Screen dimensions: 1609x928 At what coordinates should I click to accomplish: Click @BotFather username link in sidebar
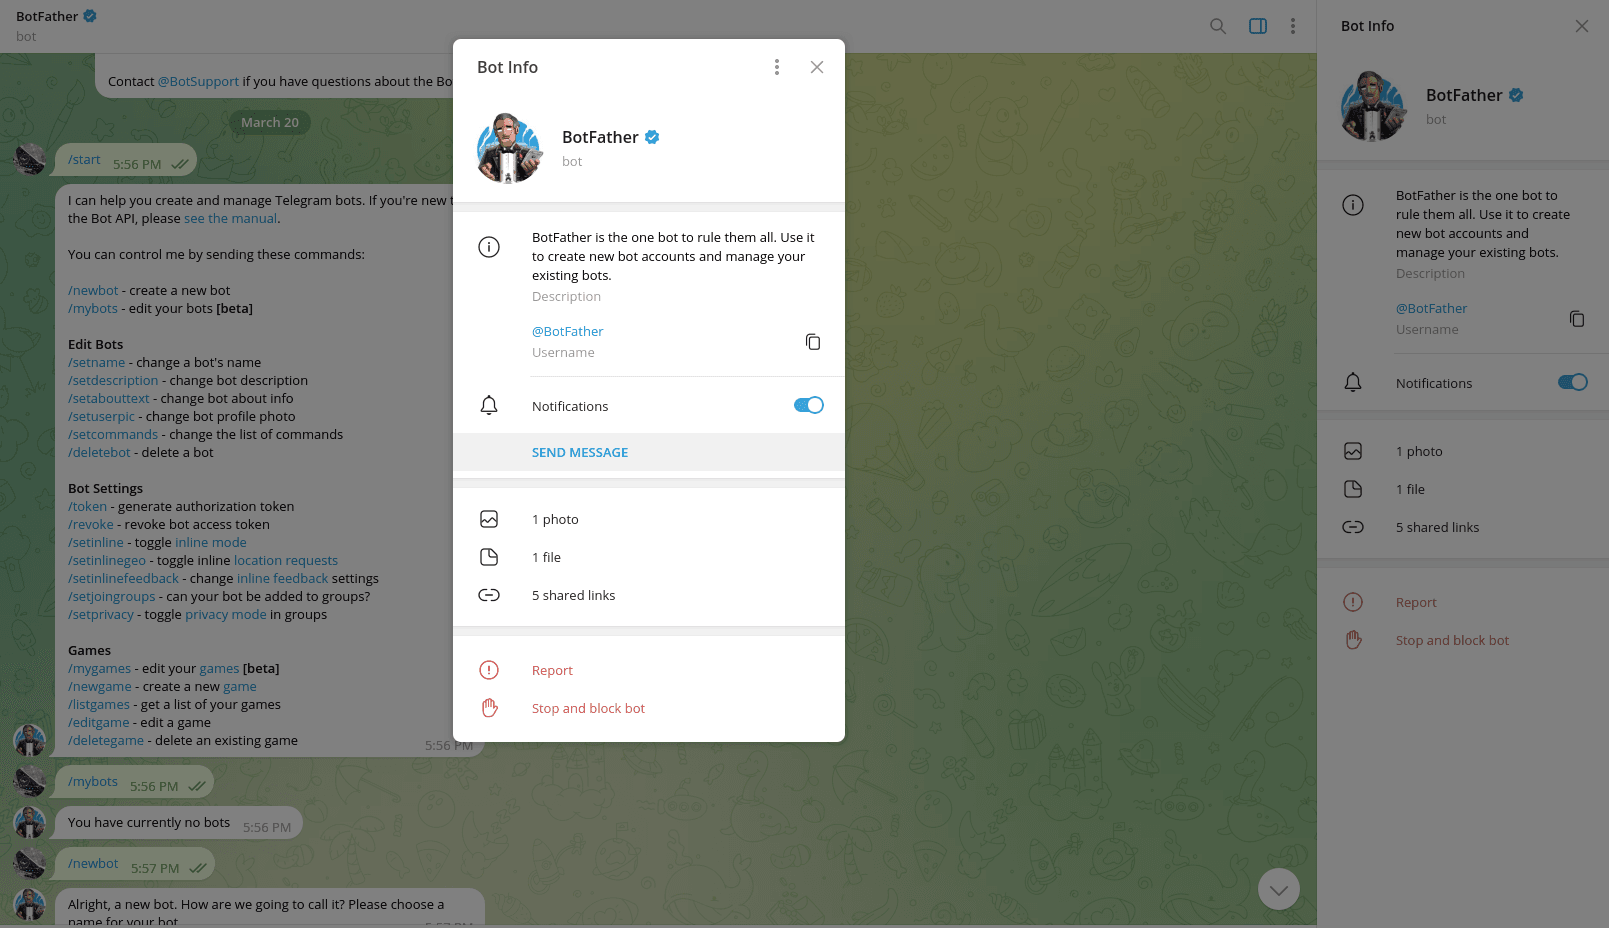point(1432,308)
